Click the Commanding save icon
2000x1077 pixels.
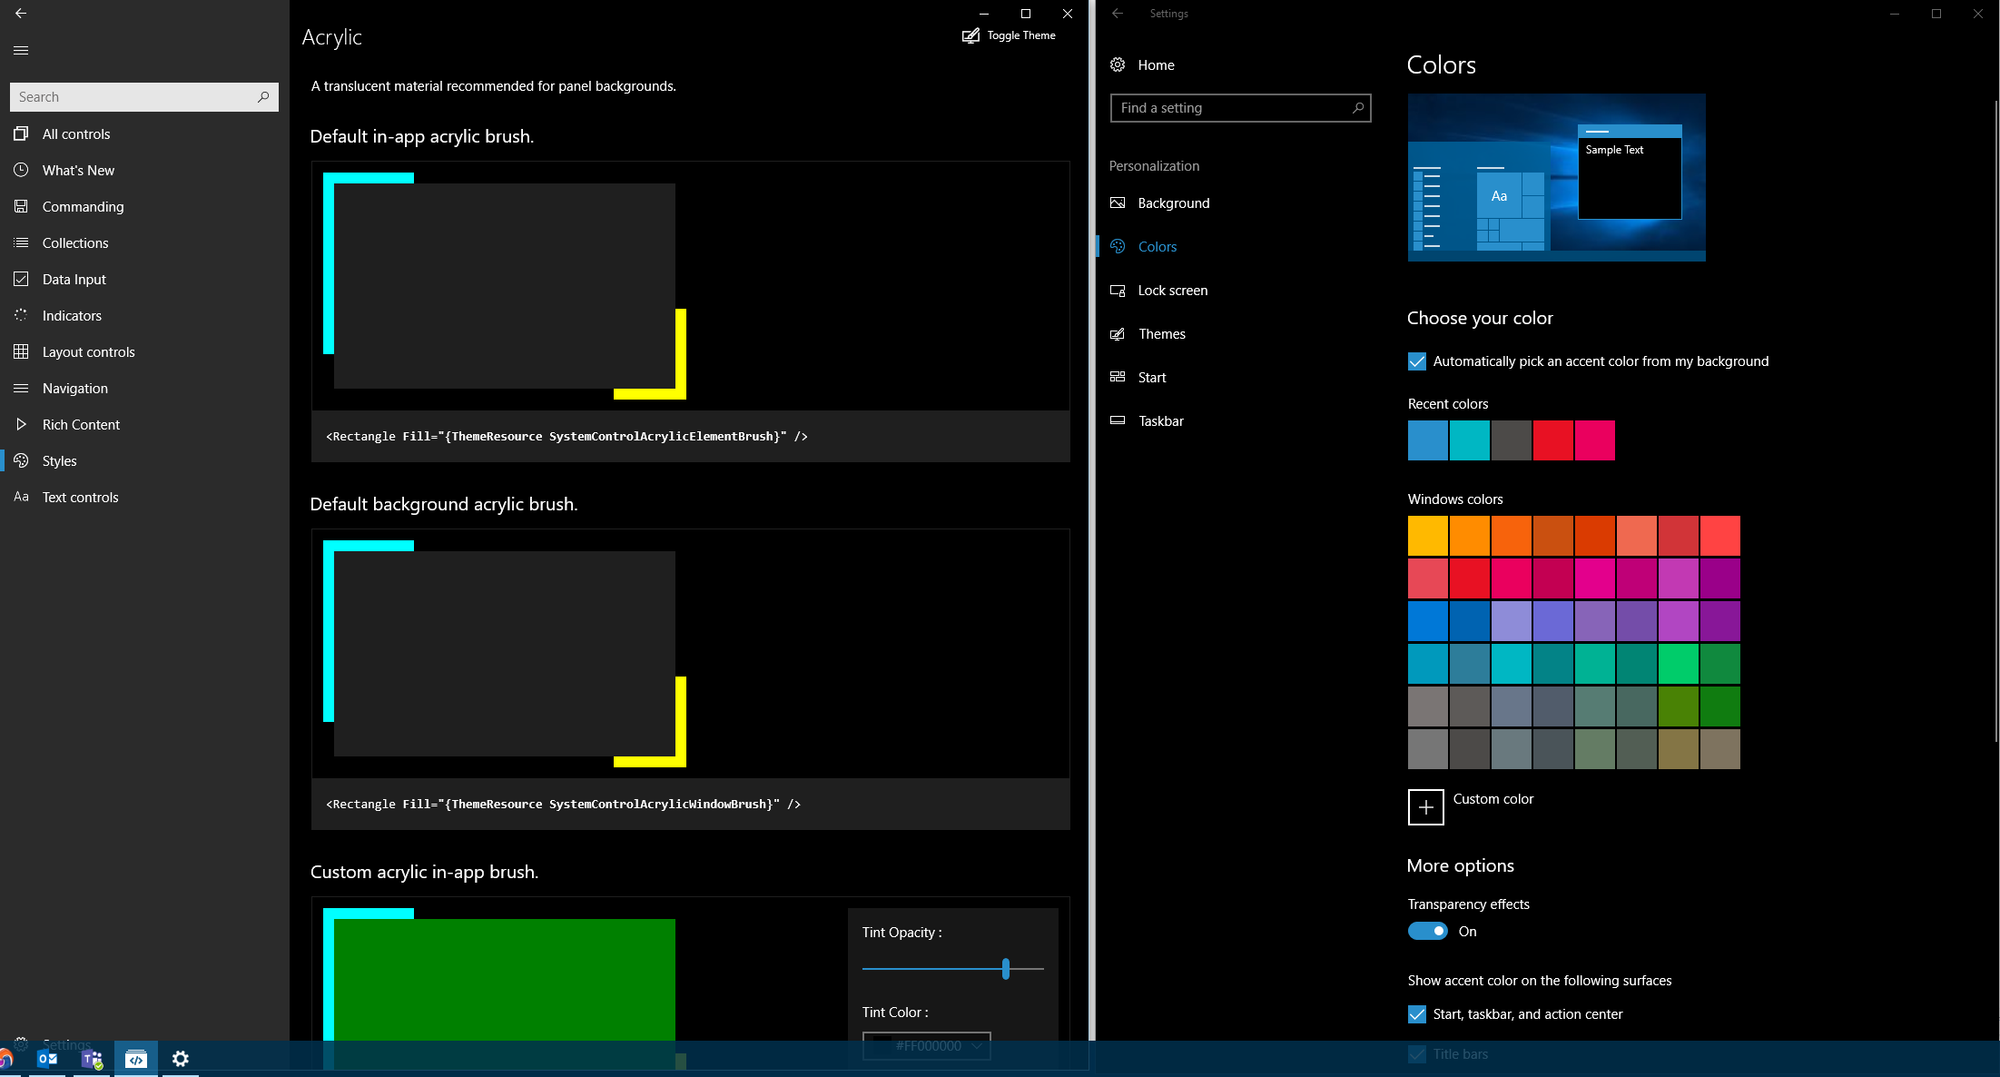(21, 206)
